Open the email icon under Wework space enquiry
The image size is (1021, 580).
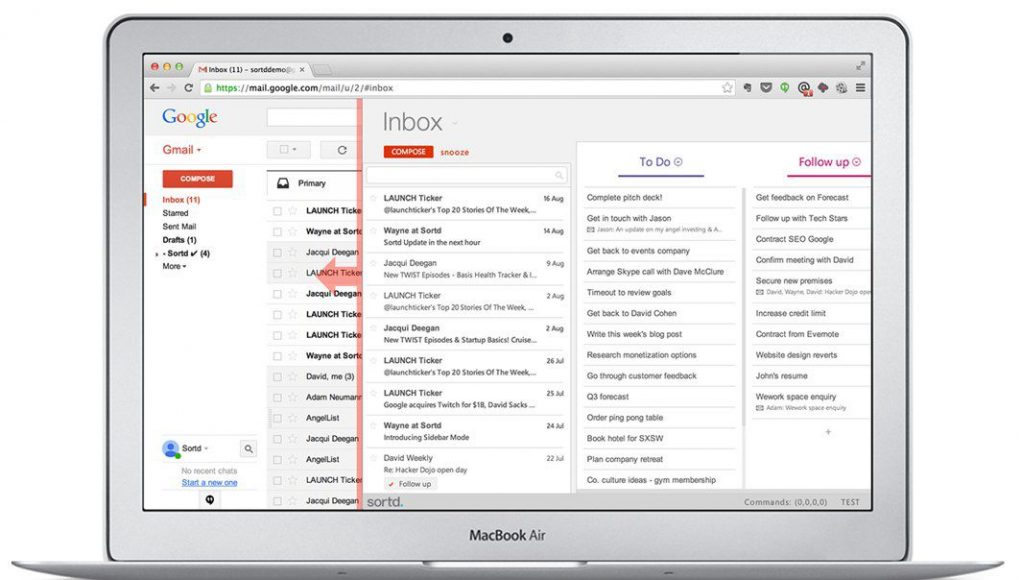click(759, 408)
